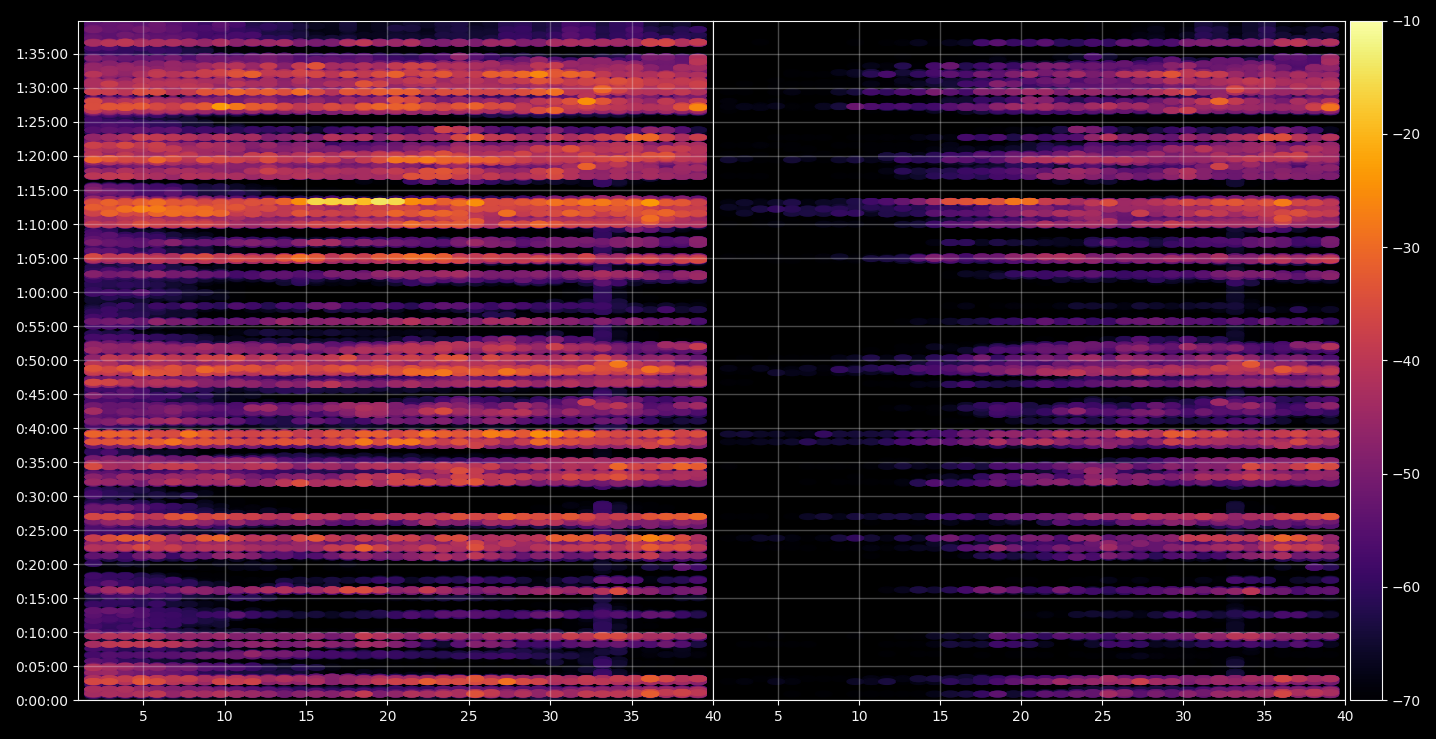Pick the 1:30:00 time axis label
Screen dimensions: 1436x739
pyautogui.click(x=42, y=88)
